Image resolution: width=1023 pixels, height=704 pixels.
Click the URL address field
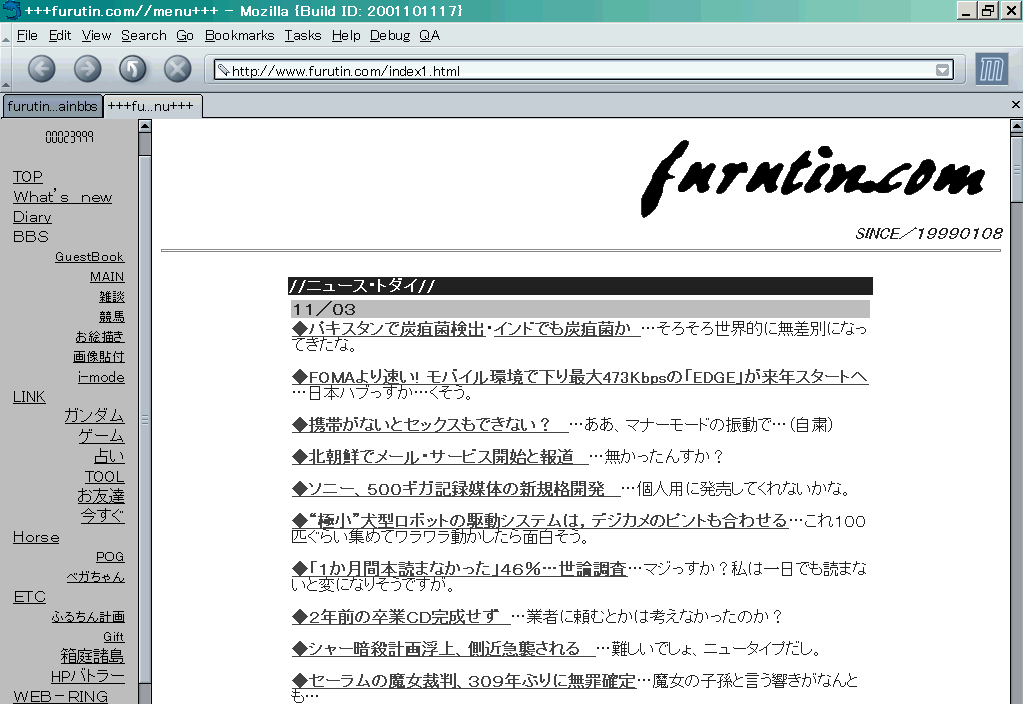tap(584, 70)
